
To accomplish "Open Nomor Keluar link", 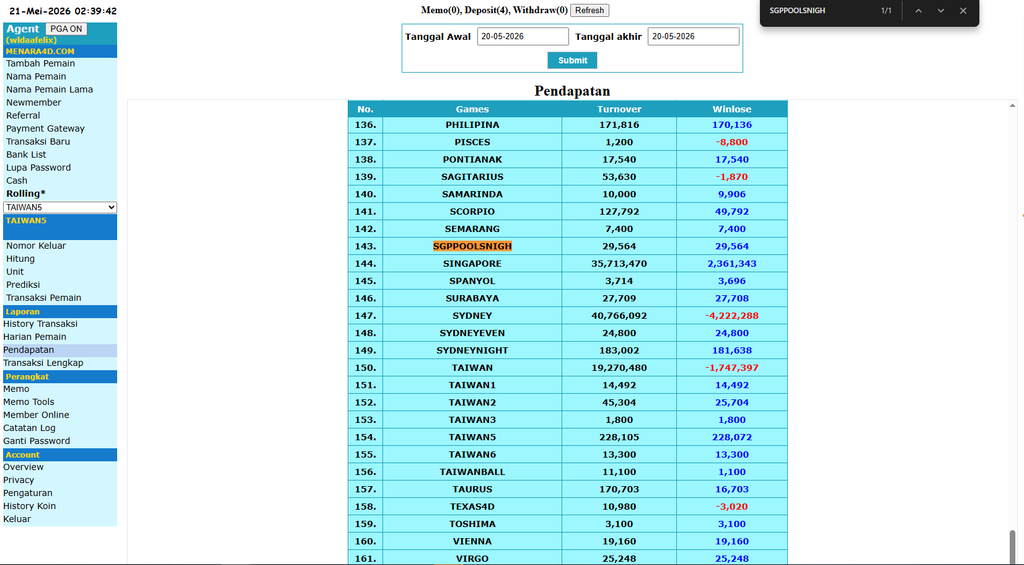I will [36, 246].
